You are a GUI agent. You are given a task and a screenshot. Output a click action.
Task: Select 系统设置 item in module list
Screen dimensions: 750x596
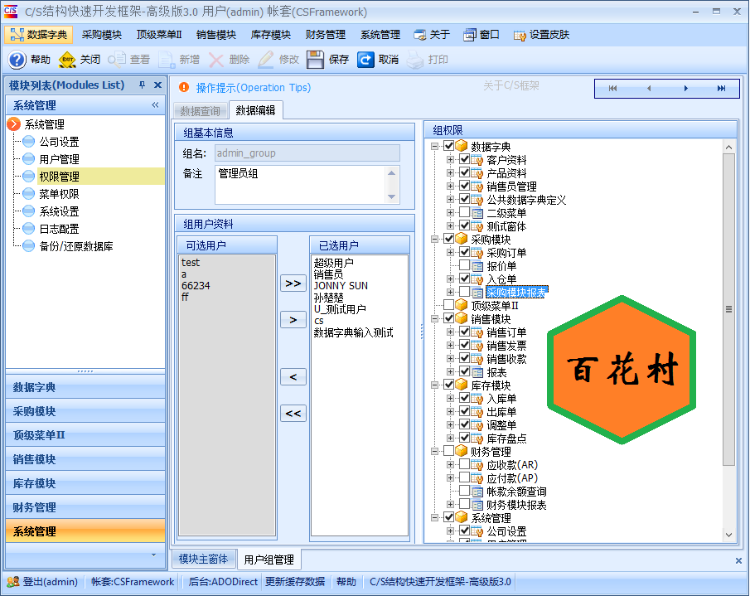pyautogui.click(x=59, y=211)
